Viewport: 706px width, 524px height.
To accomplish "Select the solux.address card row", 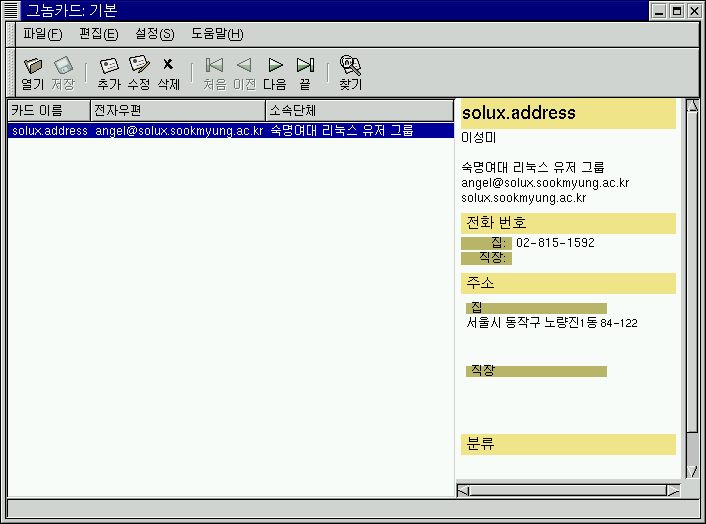I will click(x=231, y=131).
